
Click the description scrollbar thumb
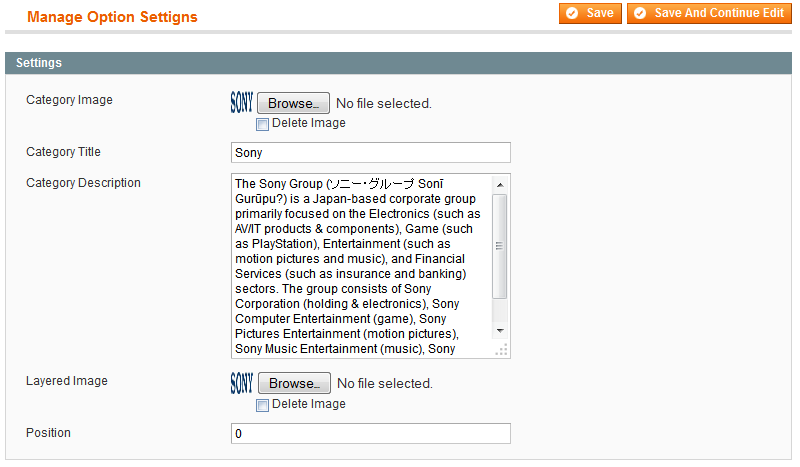(500, 246)
